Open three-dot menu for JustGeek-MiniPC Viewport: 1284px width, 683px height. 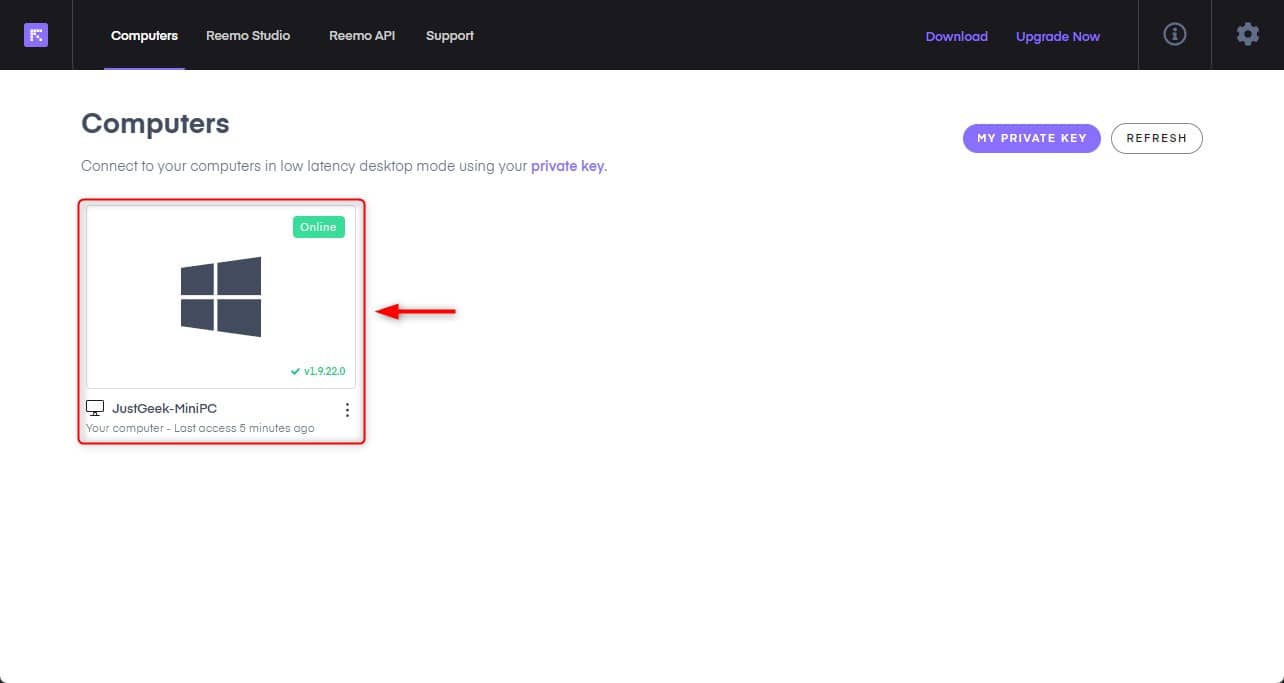tap(347, 410)
